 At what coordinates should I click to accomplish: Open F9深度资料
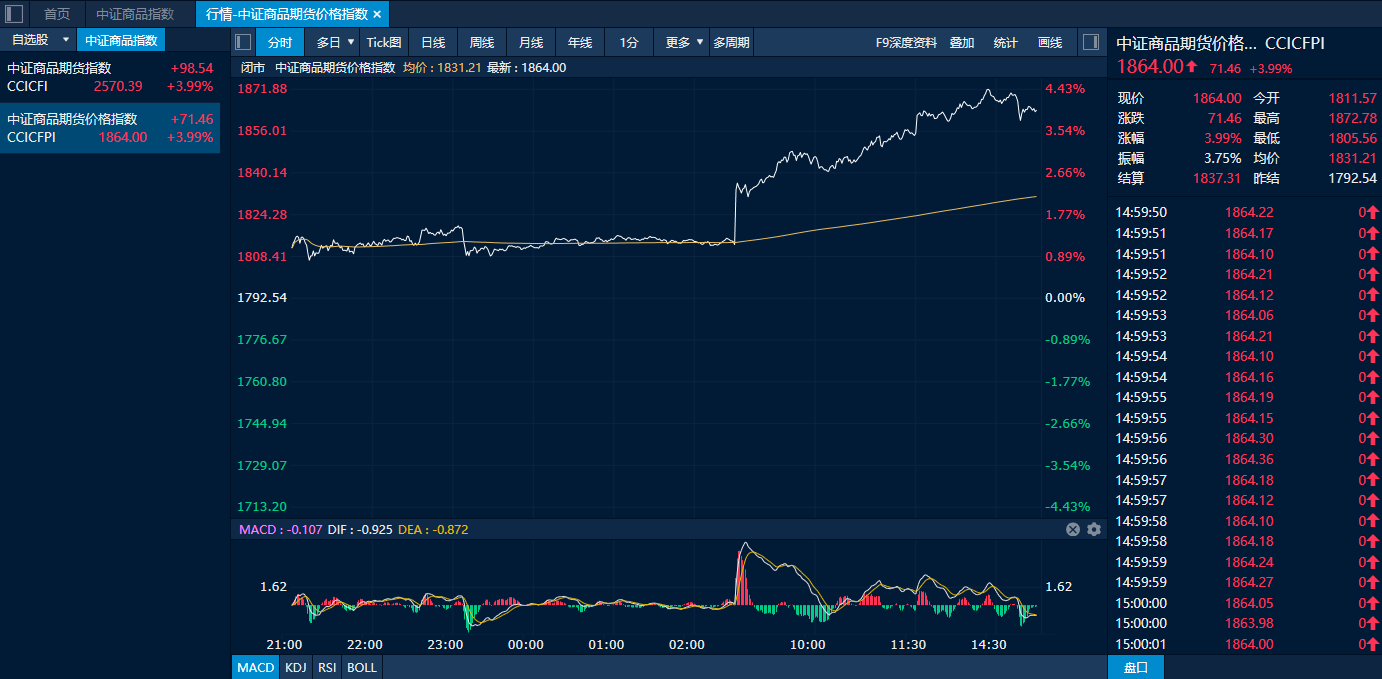(x=906, y=42)
